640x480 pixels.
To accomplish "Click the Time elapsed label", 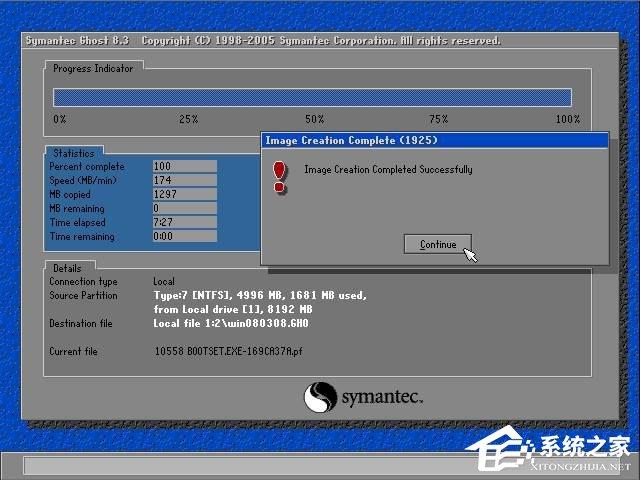I will (x=78, y=222).
